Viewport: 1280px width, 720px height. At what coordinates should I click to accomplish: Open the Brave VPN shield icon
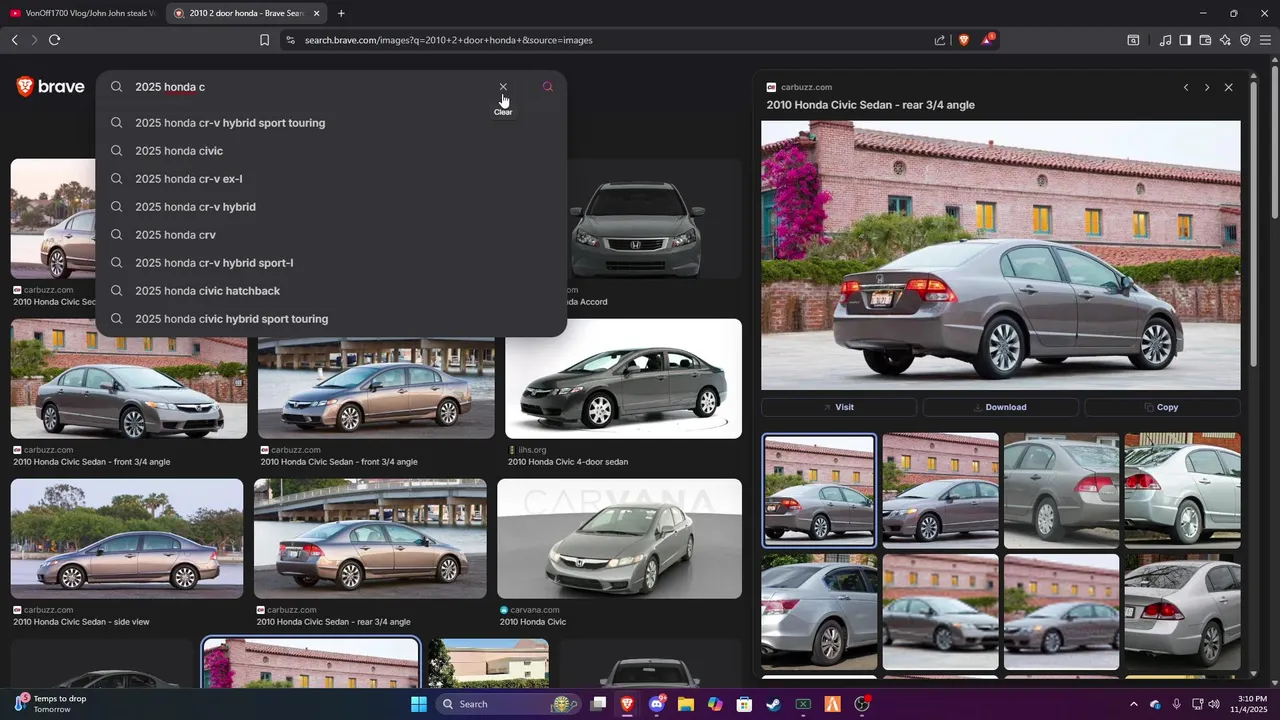point(1245,40)
